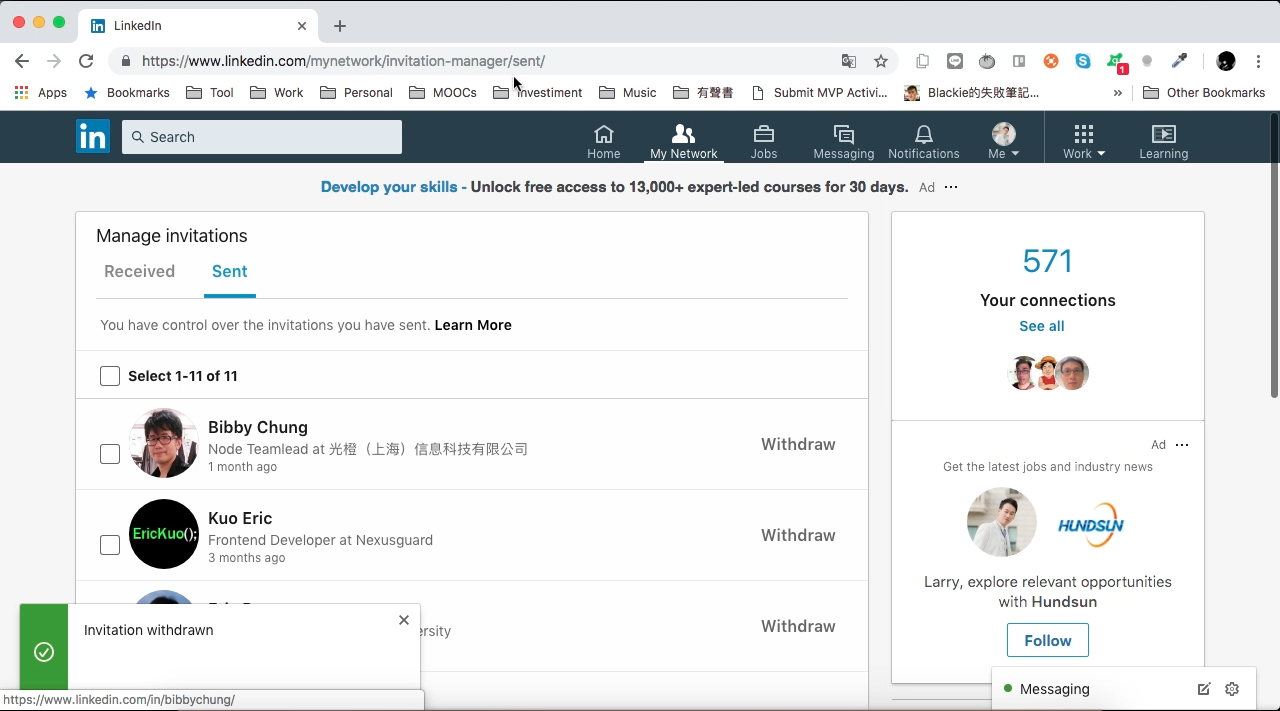Click the LinkedIn logo icon

click(x=93, y=136)
